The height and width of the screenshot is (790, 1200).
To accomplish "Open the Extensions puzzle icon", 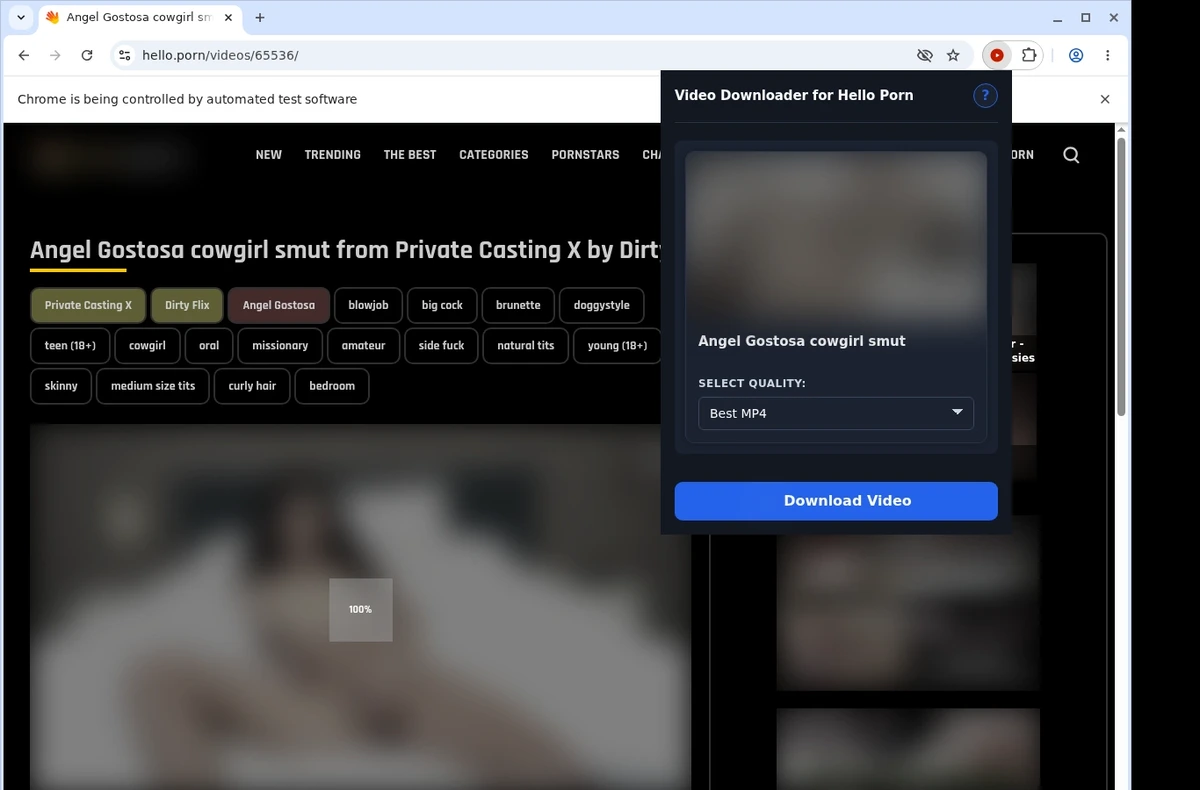I will [1027, 56].
